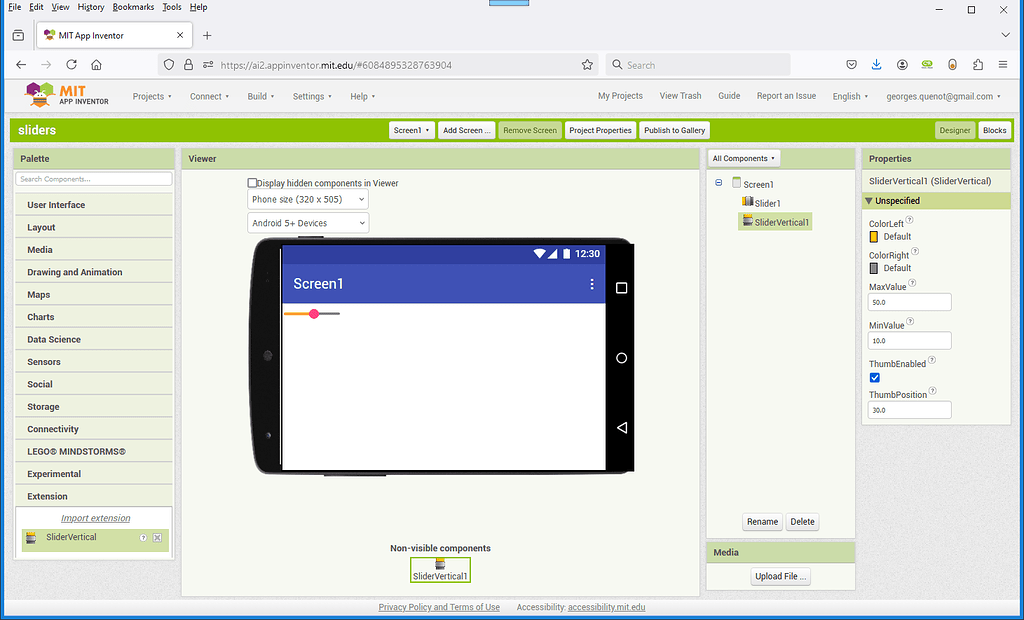The height and width of the screenshot is (620, 1024).
Task: Click the Import extension link
Action: (x=94, y=518)
